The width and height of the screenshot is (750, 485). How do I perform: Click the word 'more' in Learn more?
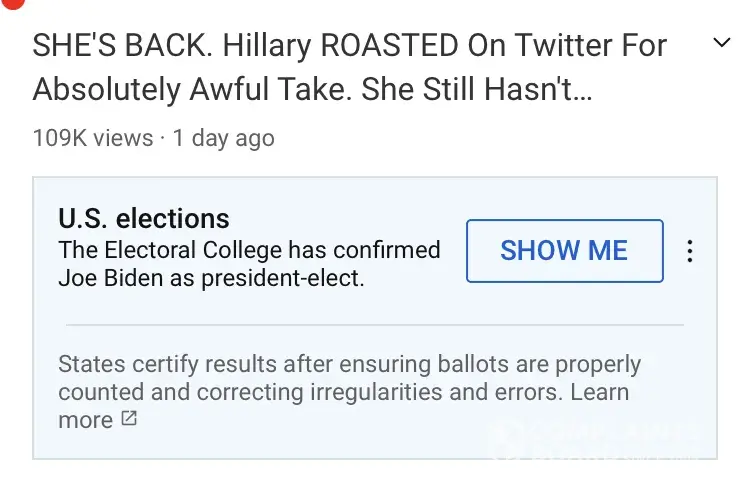click(x=85, y=420)
